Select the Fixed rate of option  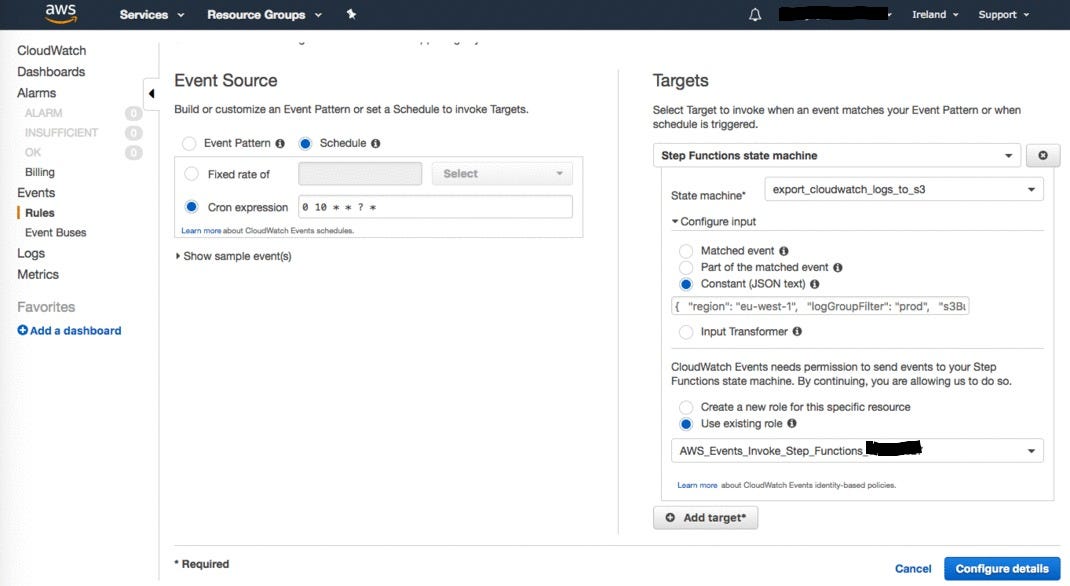[x=189, y=171]
